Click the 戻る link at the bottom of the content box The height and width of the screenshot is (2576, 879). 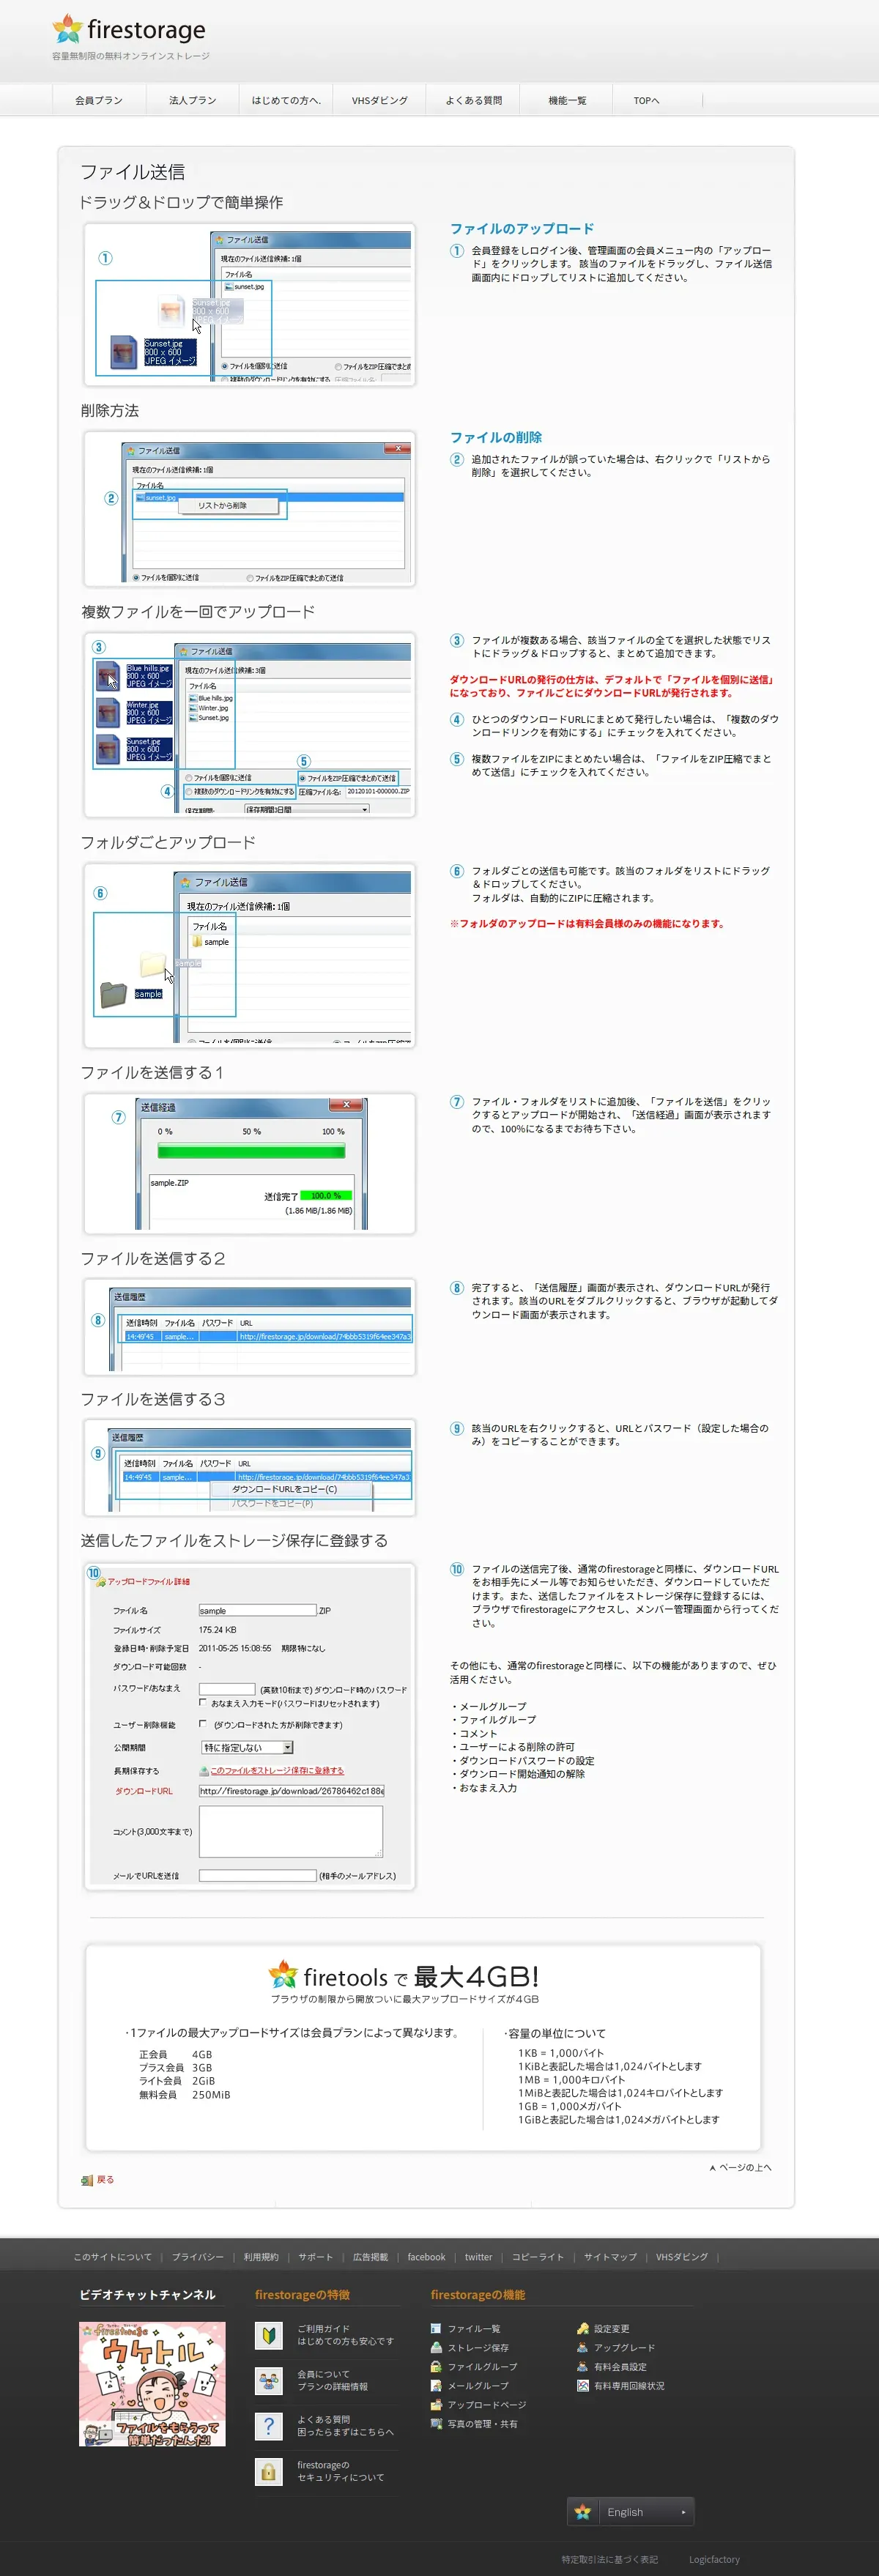[x=105, y=2180]
